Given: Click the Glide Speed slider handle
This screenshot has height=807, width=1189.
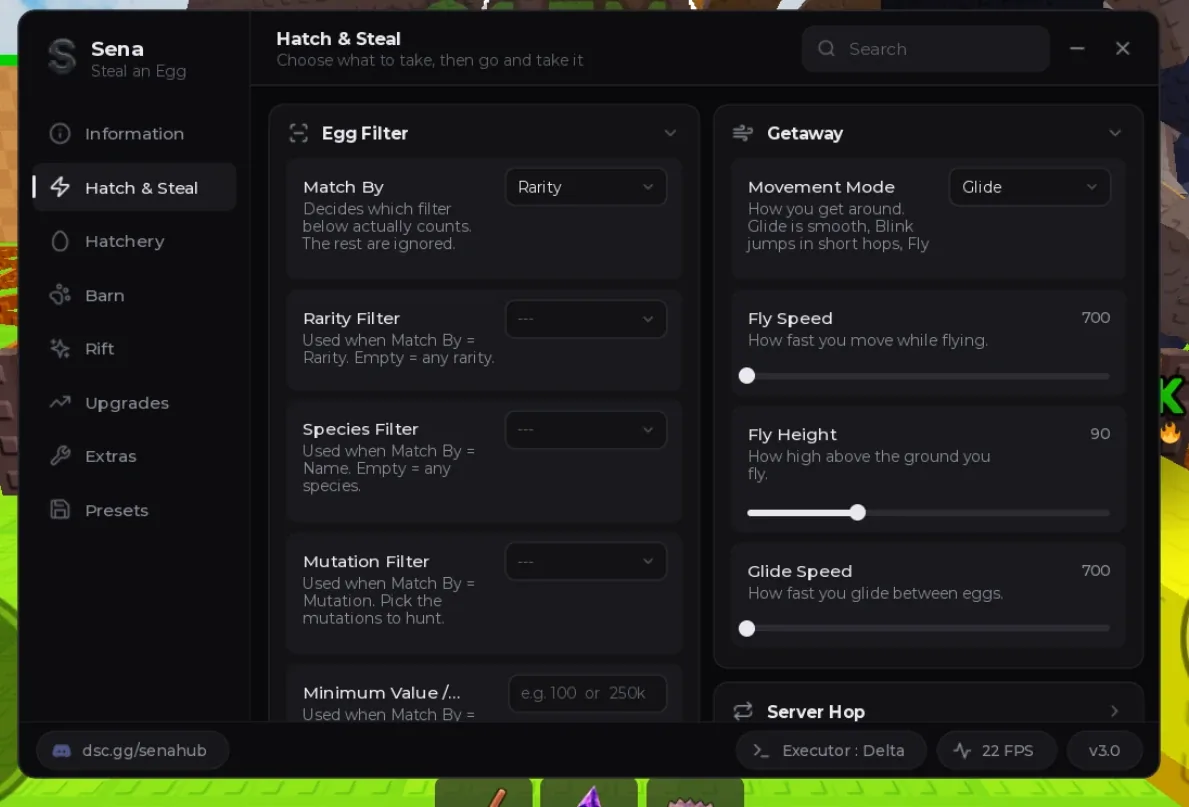Looking at the screenshot, I should click(x=747, y=629).
